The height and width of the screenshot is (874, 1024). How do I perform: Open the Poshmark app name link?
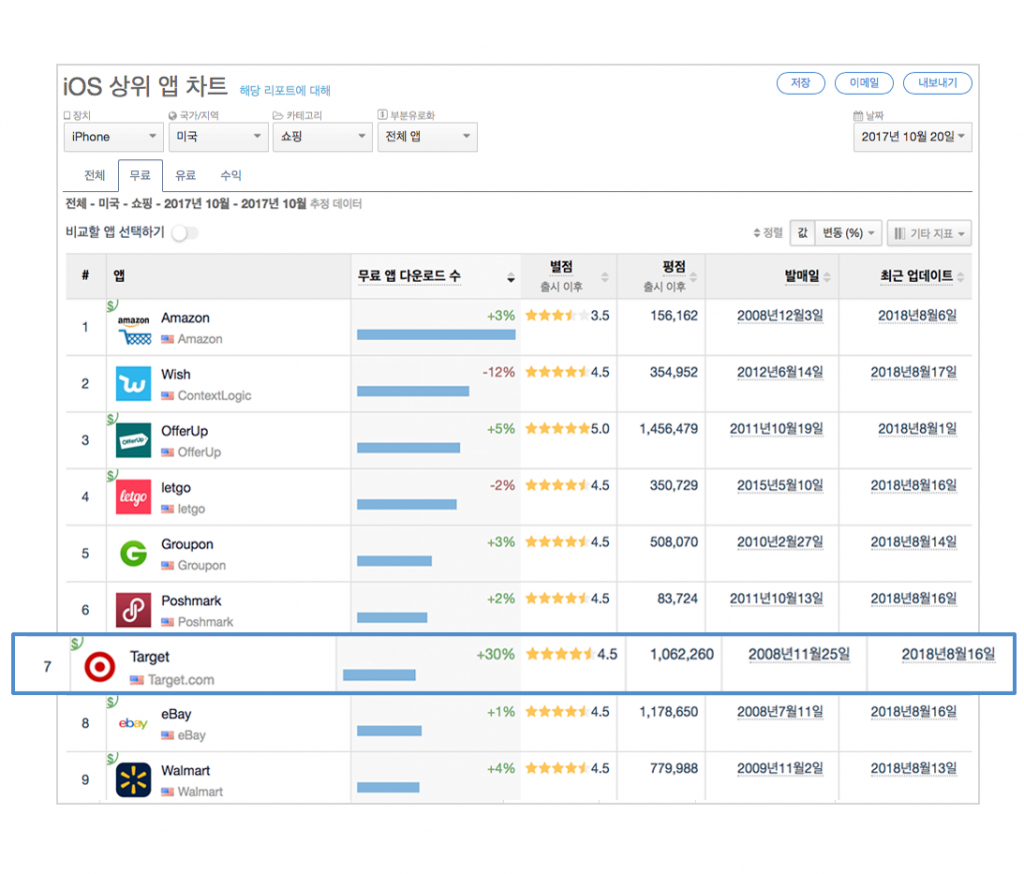[x=191, y=601]
